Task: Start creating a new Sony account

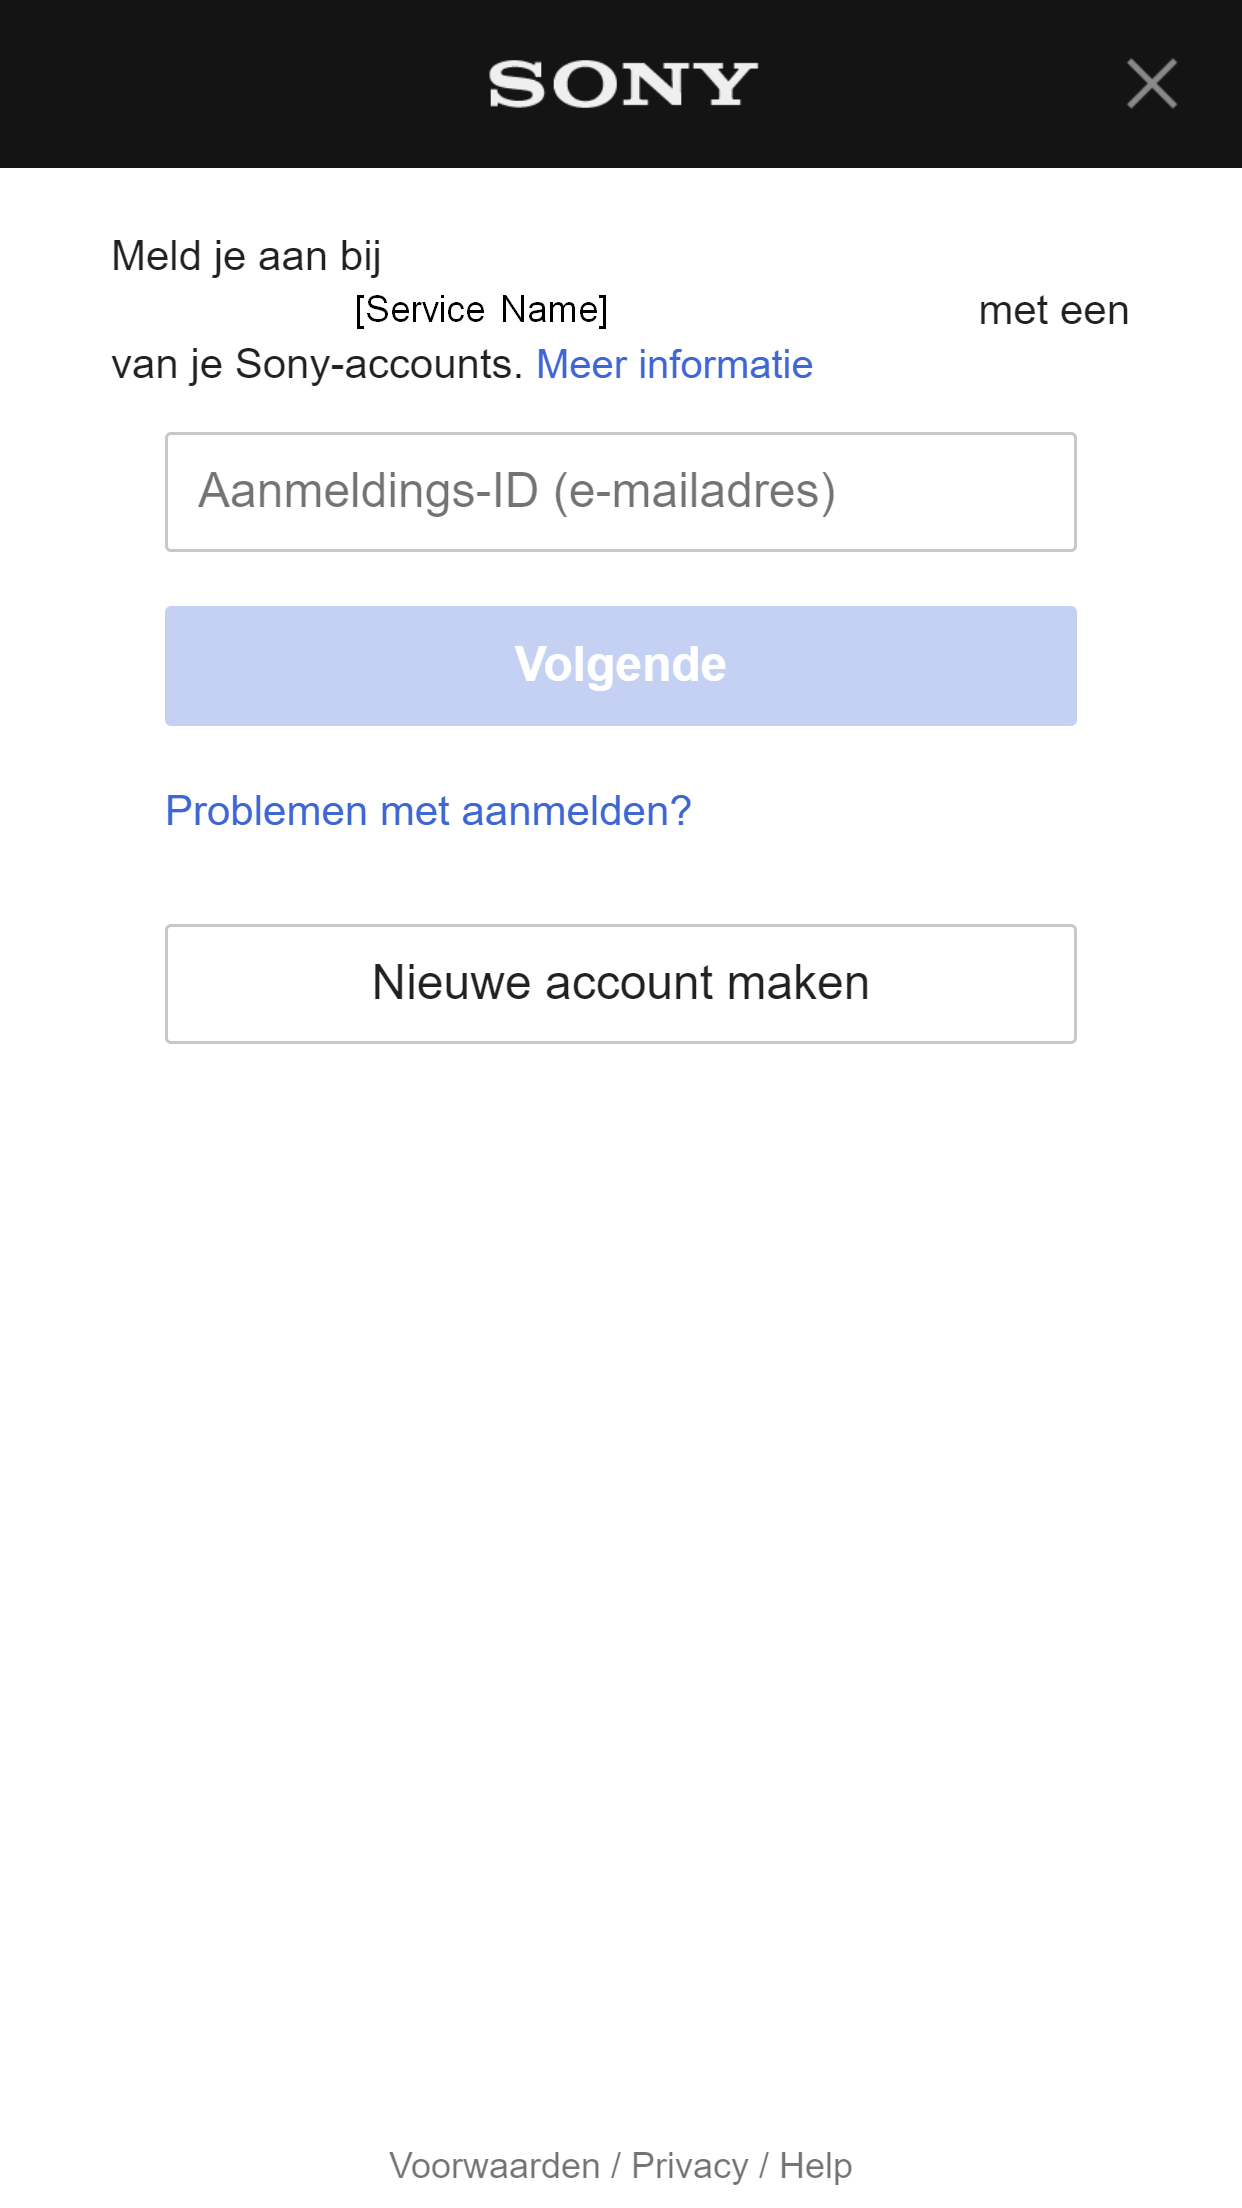Action: tap(620, 983)
